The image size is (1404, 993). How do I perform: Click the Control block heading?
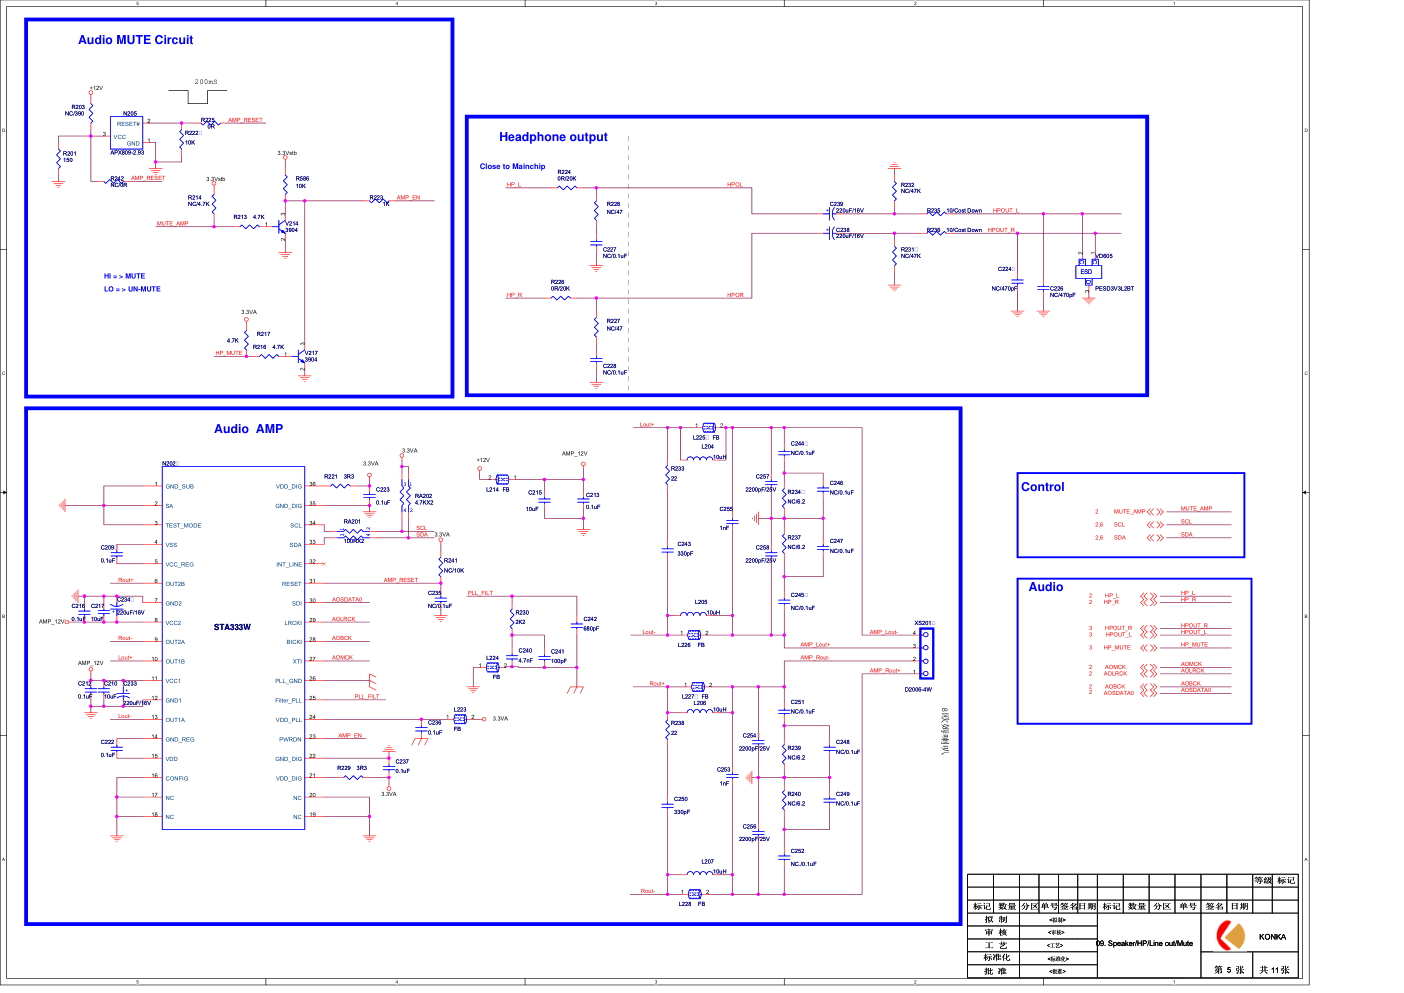(x=1042, y=487)
